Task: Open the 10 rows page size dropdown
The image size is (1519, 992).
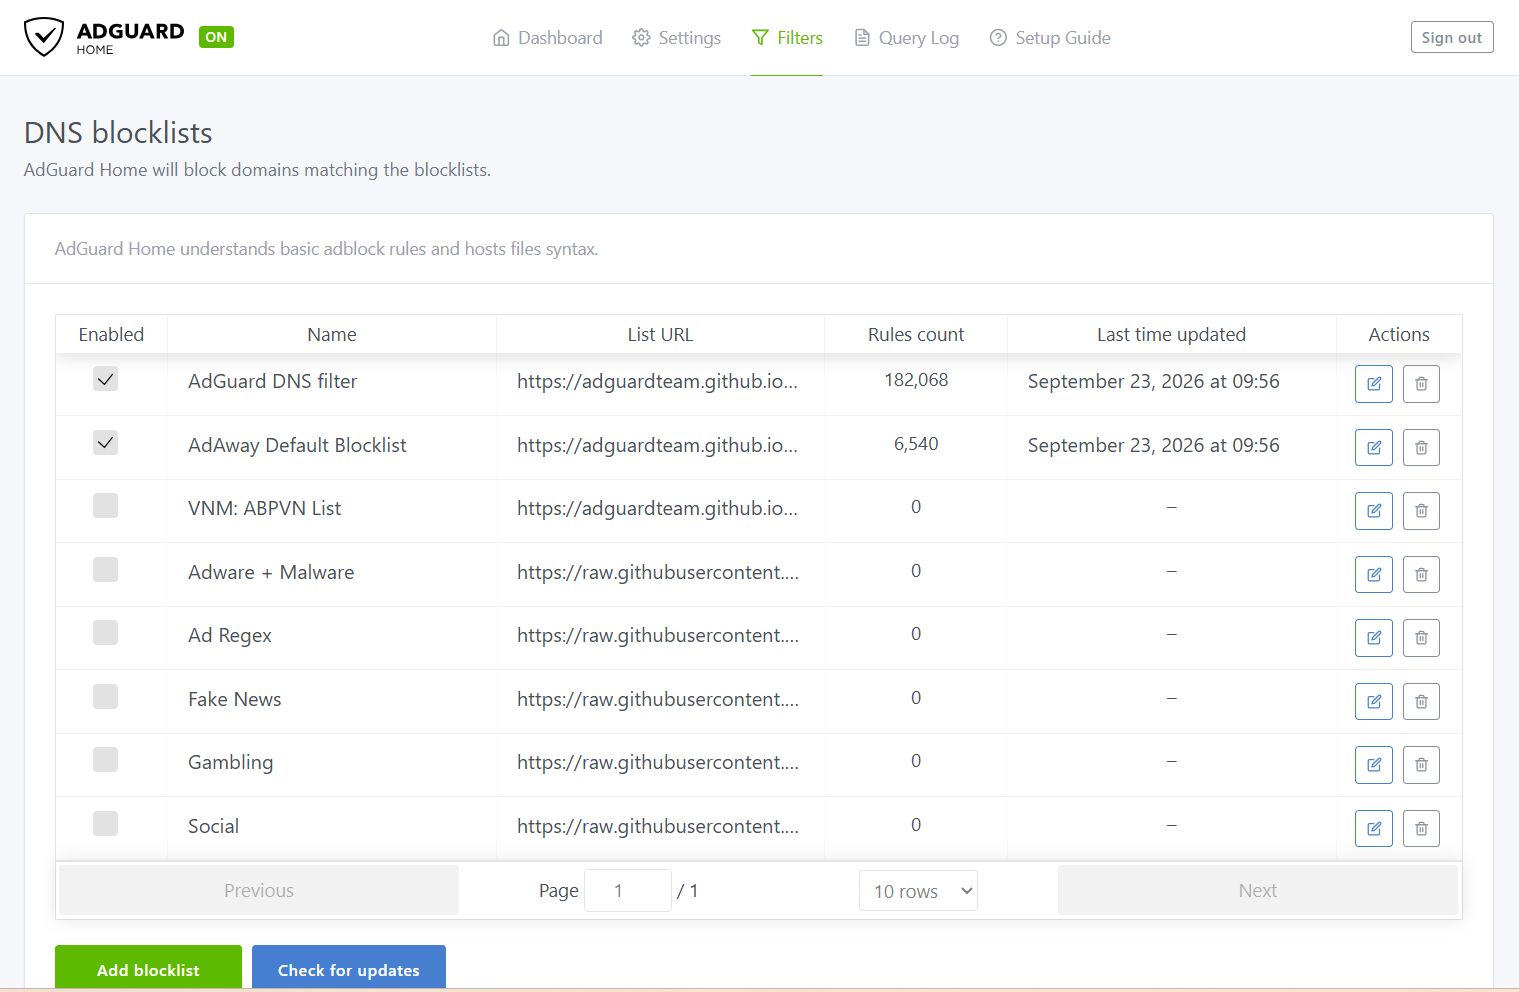Action: point(918,891)
